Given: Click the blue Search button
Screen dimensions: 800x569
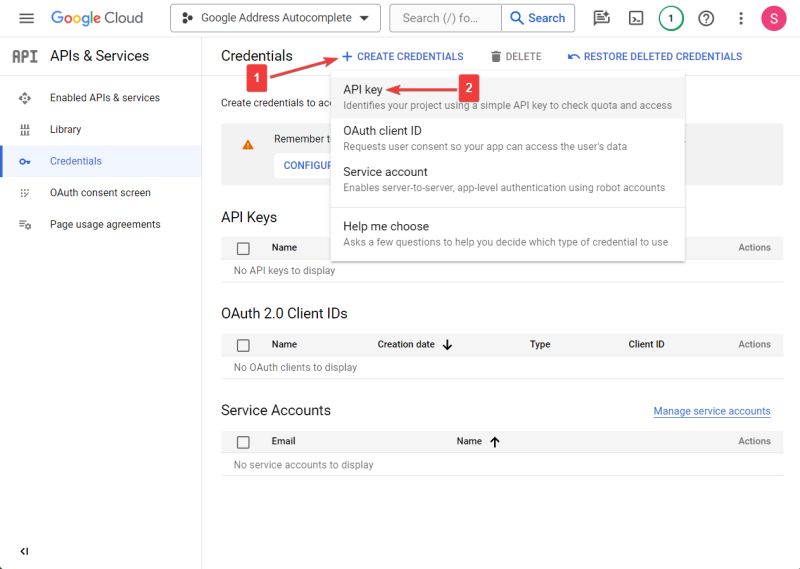Looking at the screenshot, I should coord(538,18).
